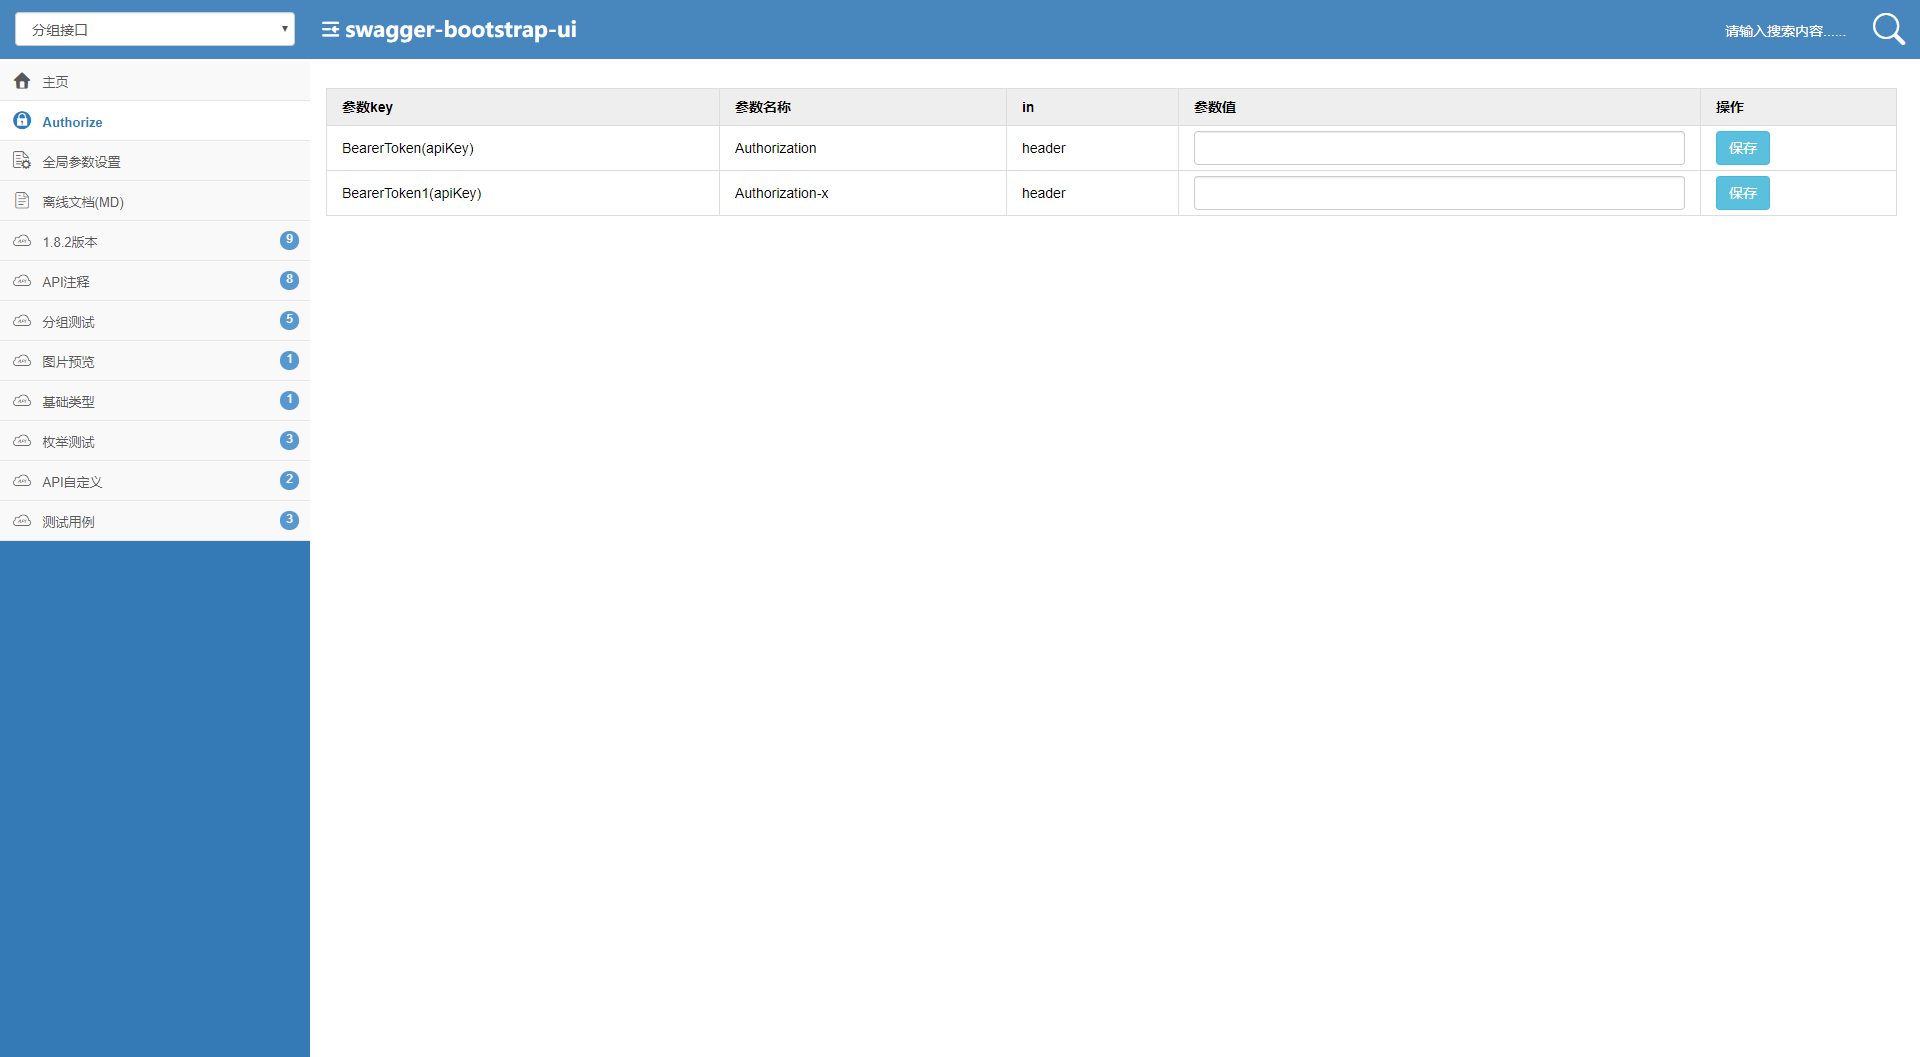
Task: Click the document icon for 离线文档(MD)
Action: point(22,201)
